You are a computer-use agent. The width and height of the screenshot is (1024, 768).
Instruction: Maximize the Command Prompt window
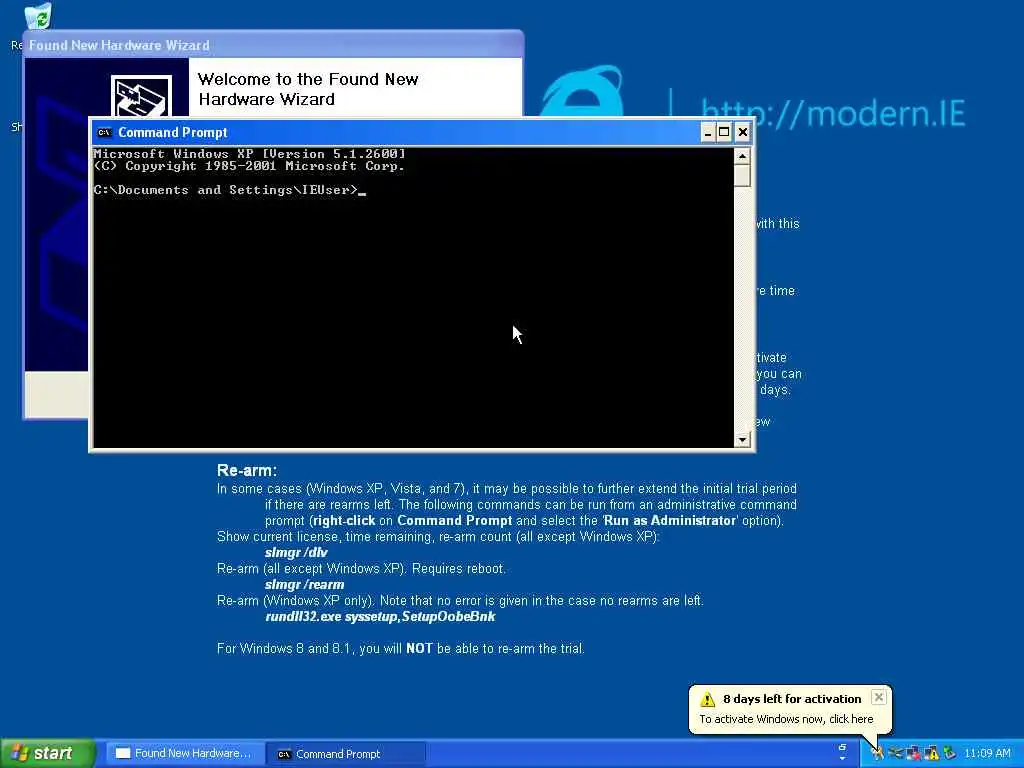724,133
